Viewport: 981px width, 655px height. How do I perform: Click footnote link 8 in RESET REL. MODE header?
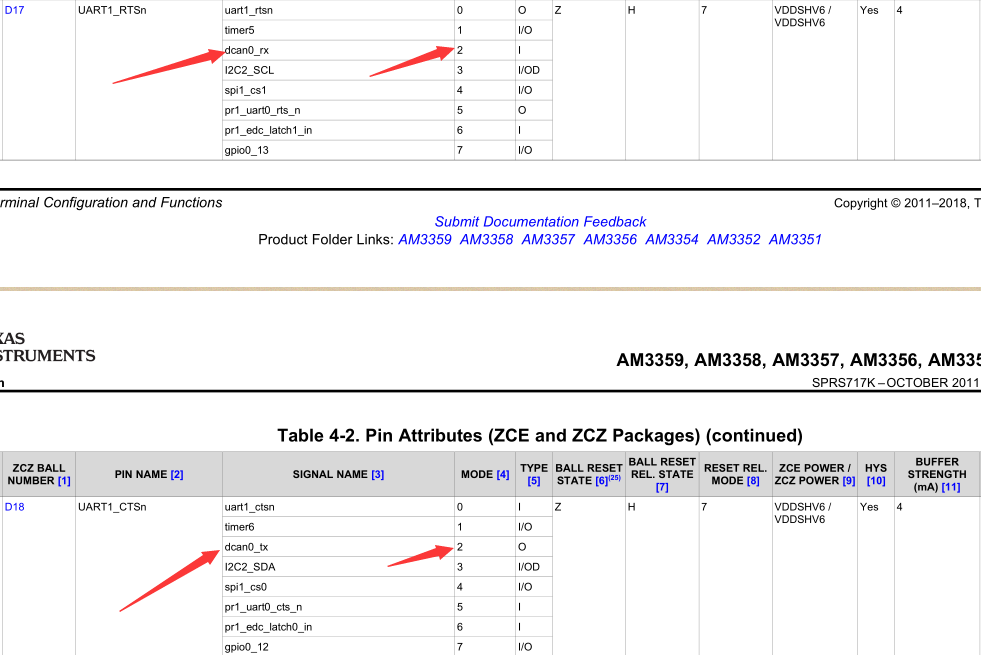coord(751,481)
